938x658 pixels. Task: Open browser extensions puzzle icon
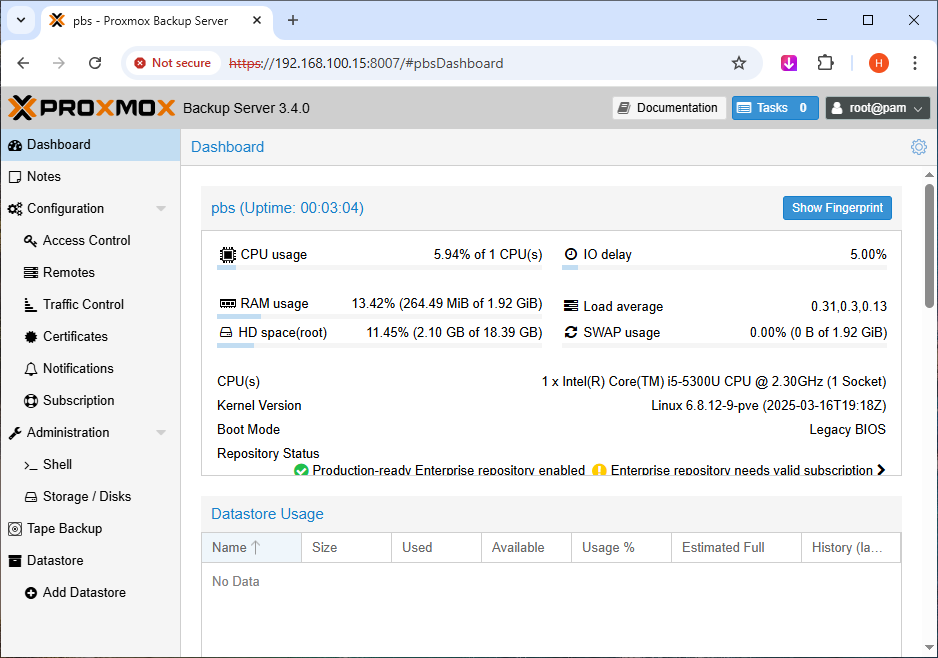[825, 63]
